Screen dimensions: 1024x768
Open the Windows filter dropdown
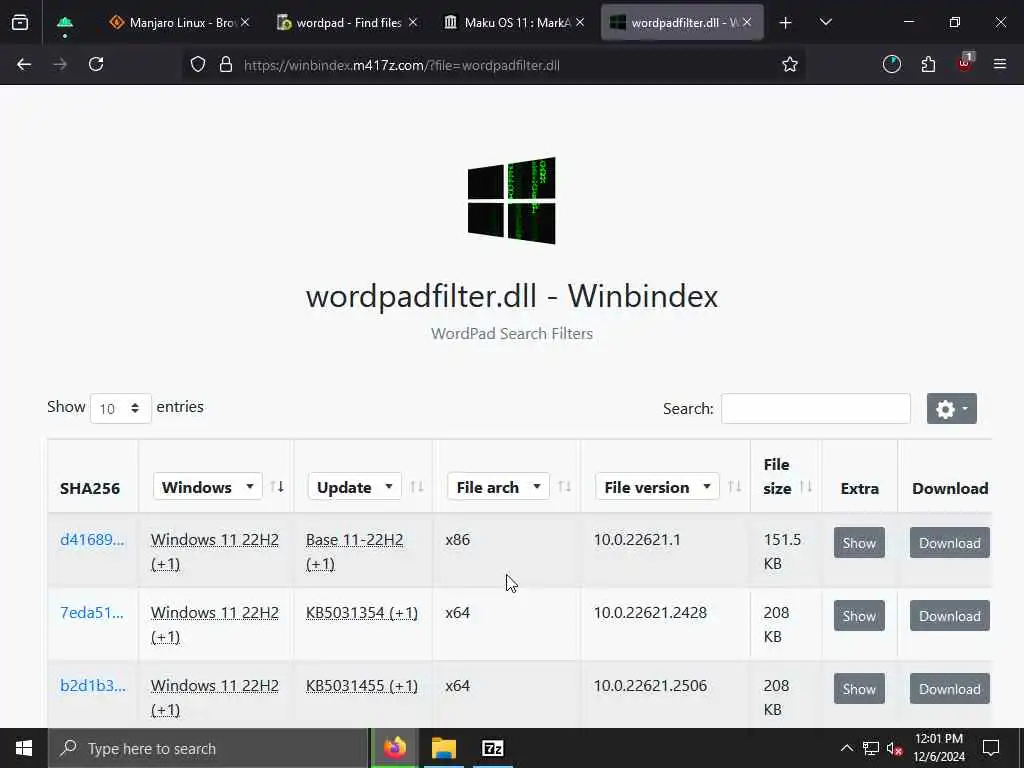[208, 487]
